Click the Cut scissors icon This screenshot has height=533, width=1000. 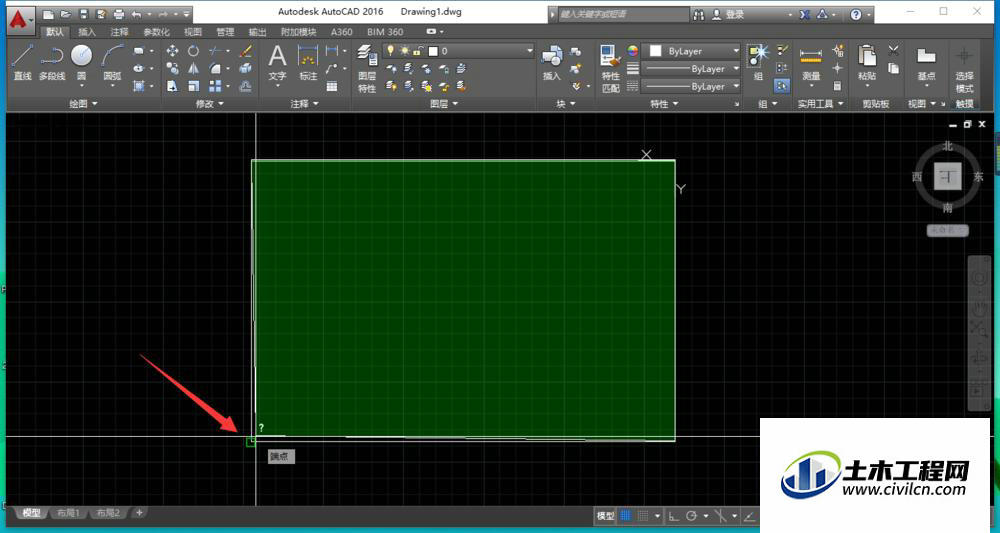point(894,50)
